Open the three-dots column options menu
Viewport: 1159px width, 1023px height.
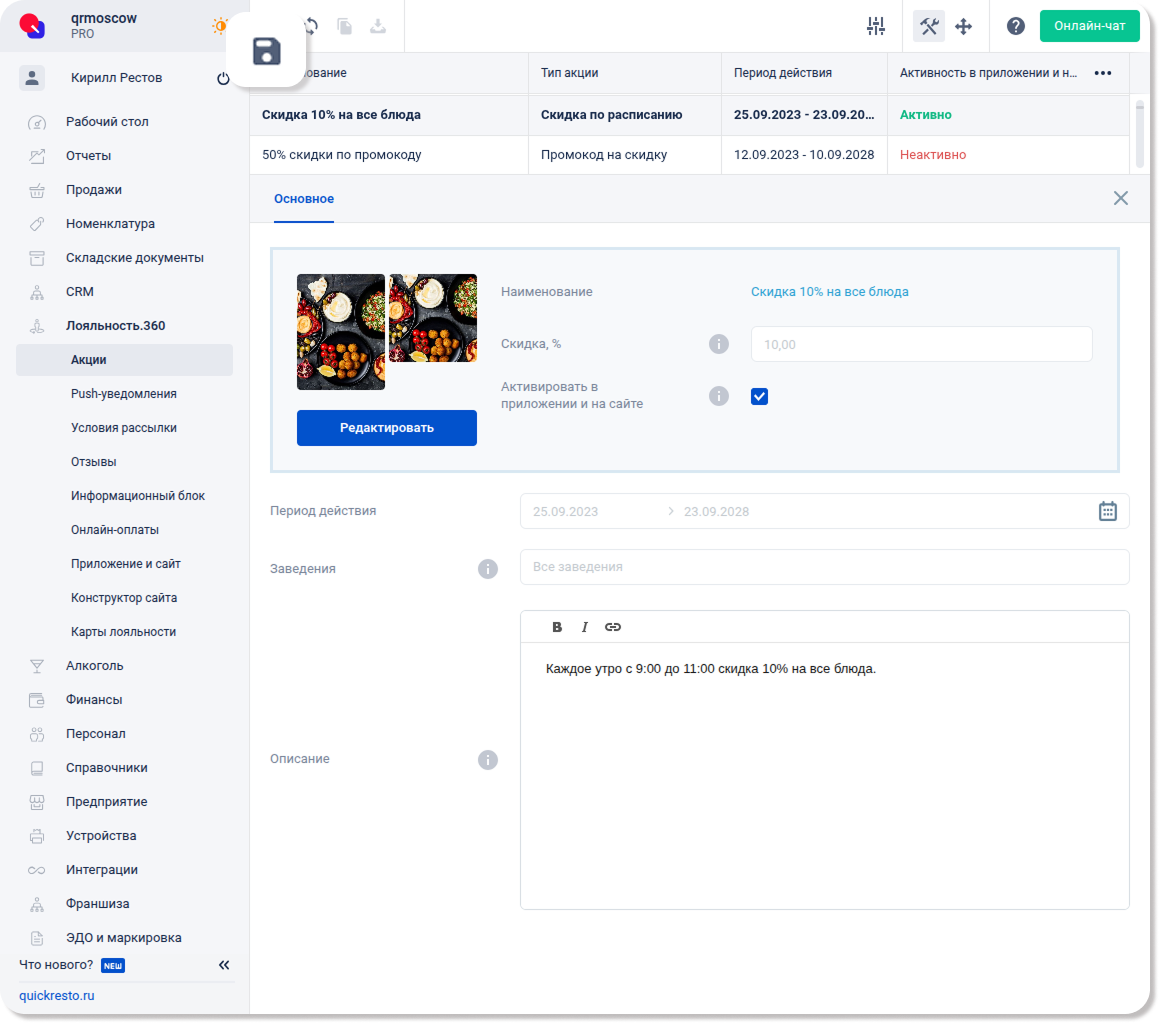pos(1103,73)
